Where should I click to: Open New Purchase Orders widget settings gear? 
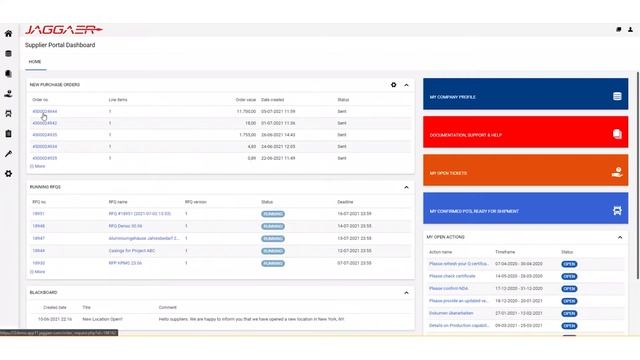click(393, 85)
